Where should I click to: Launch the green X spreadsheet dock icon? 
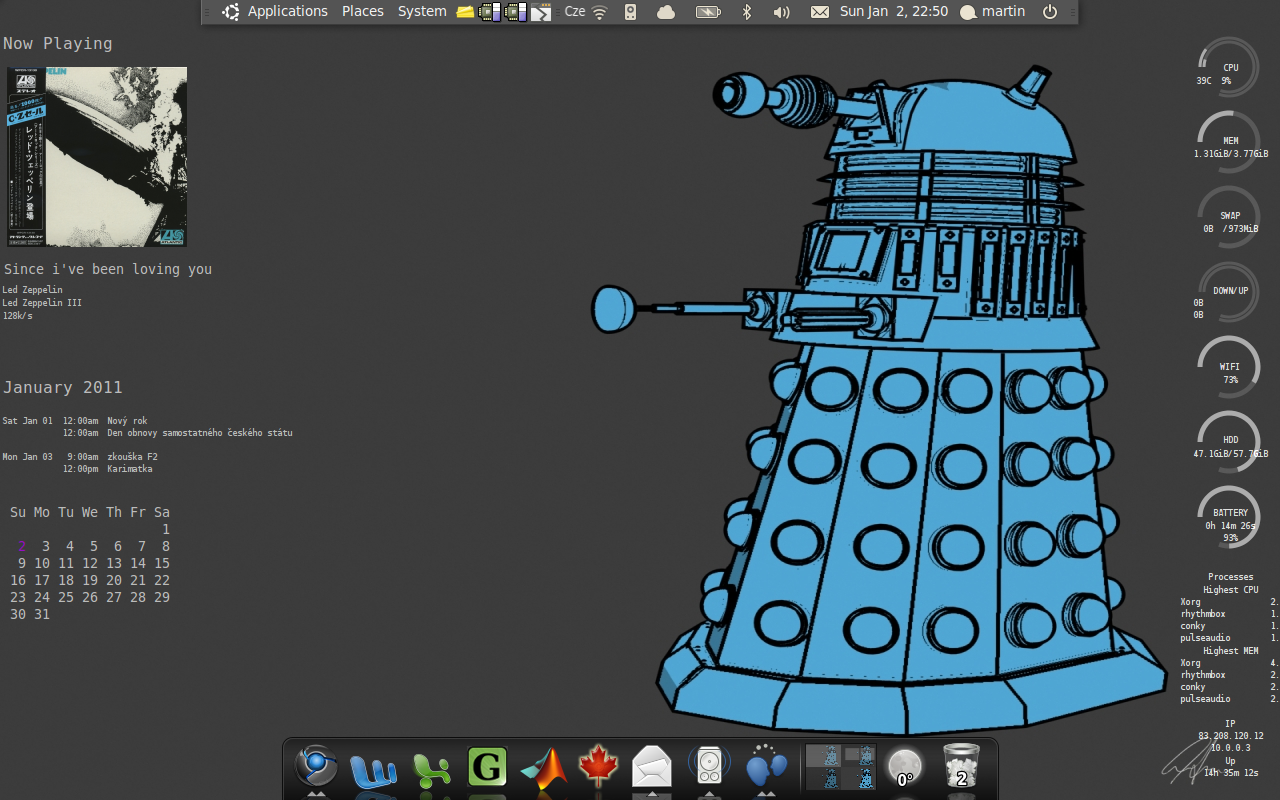tap(431, 769)
